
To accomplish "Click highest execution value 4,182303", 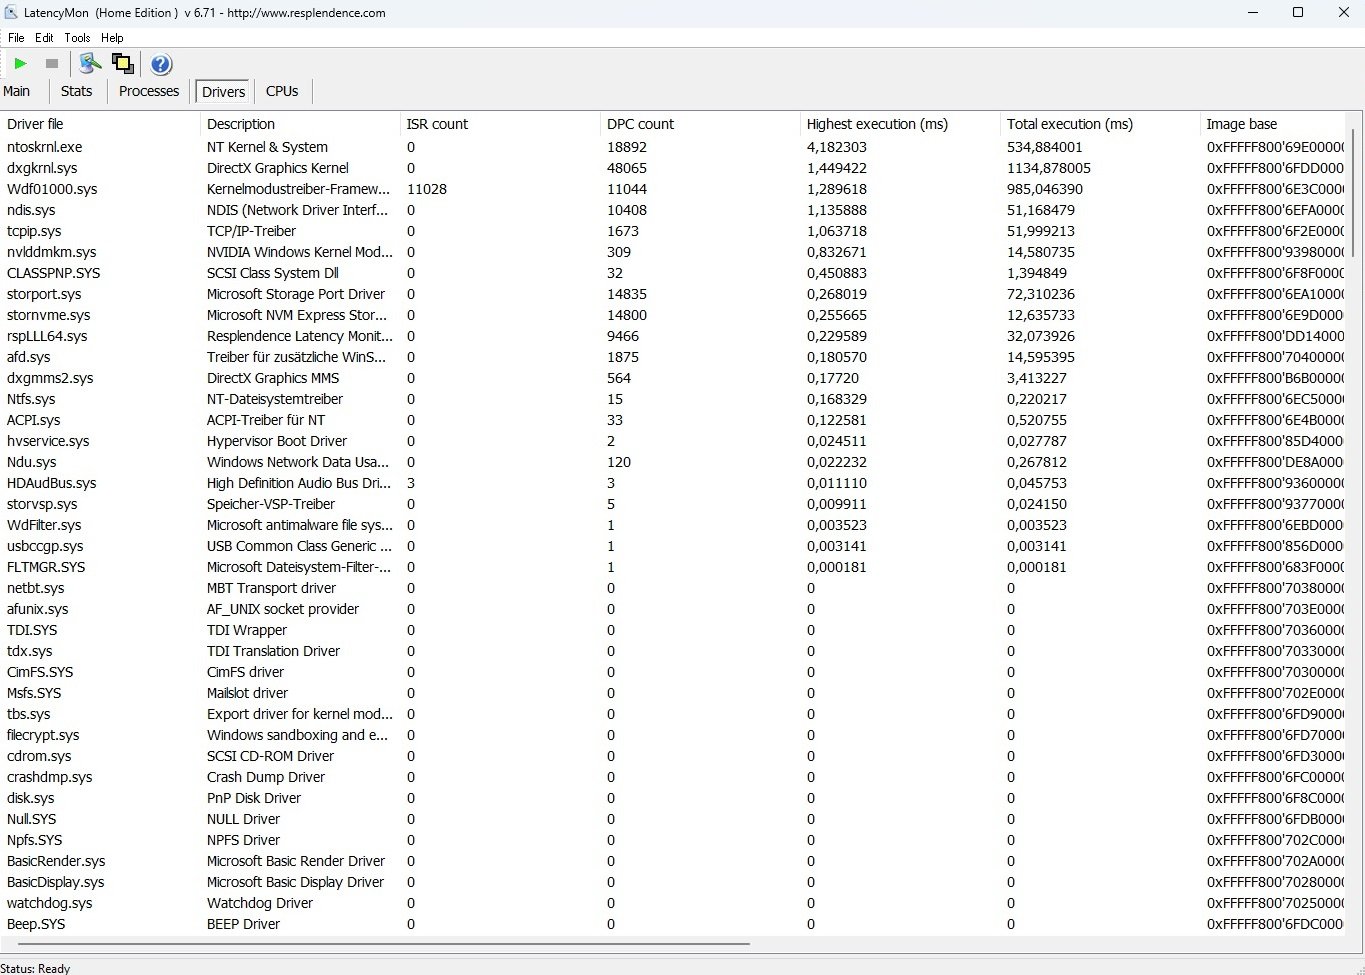I will click(837, 147).
